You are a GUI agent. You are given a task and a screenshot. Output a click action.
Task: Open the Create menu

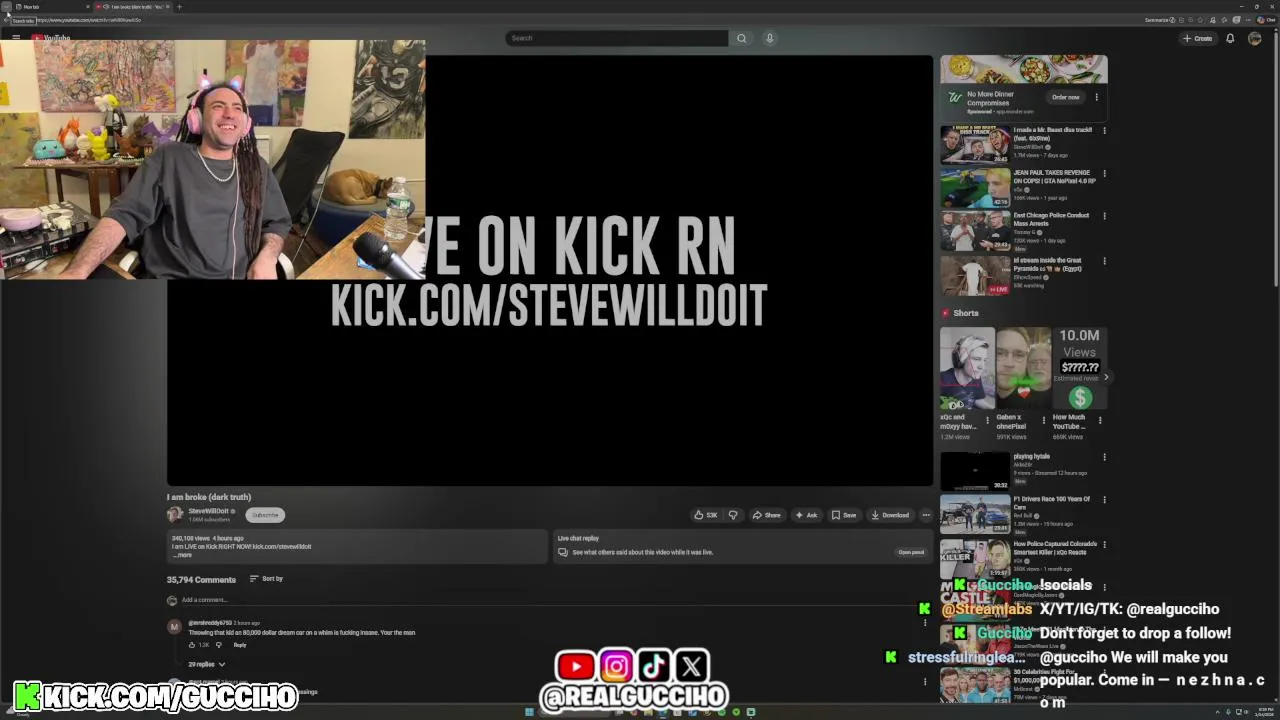point(1197,38)
